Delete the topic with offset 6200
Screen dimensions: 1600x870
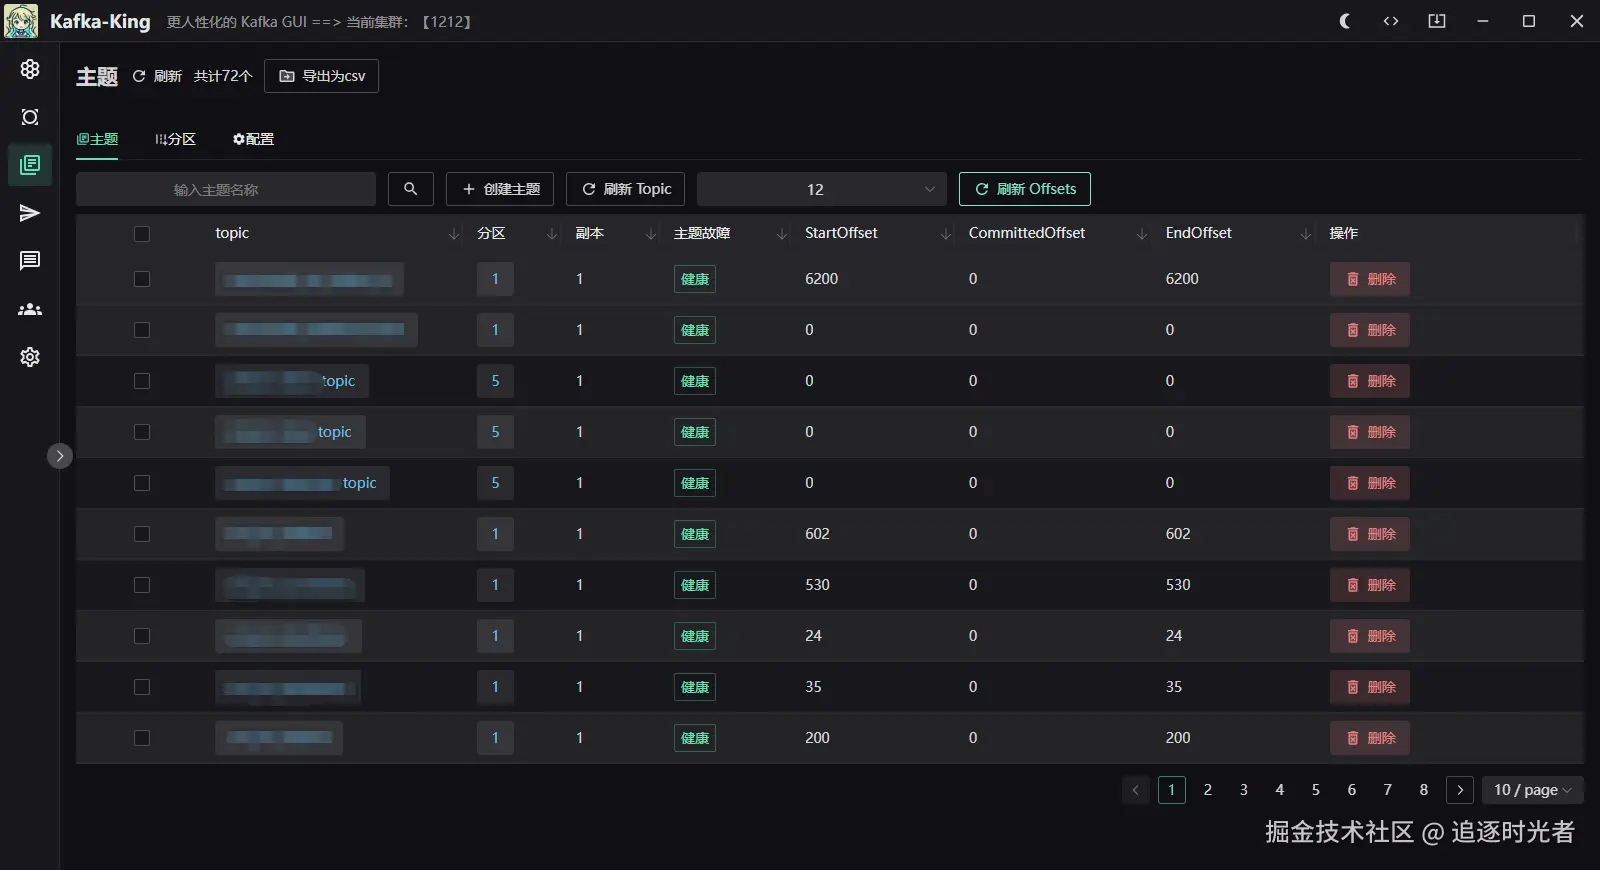pos(1370,279)
